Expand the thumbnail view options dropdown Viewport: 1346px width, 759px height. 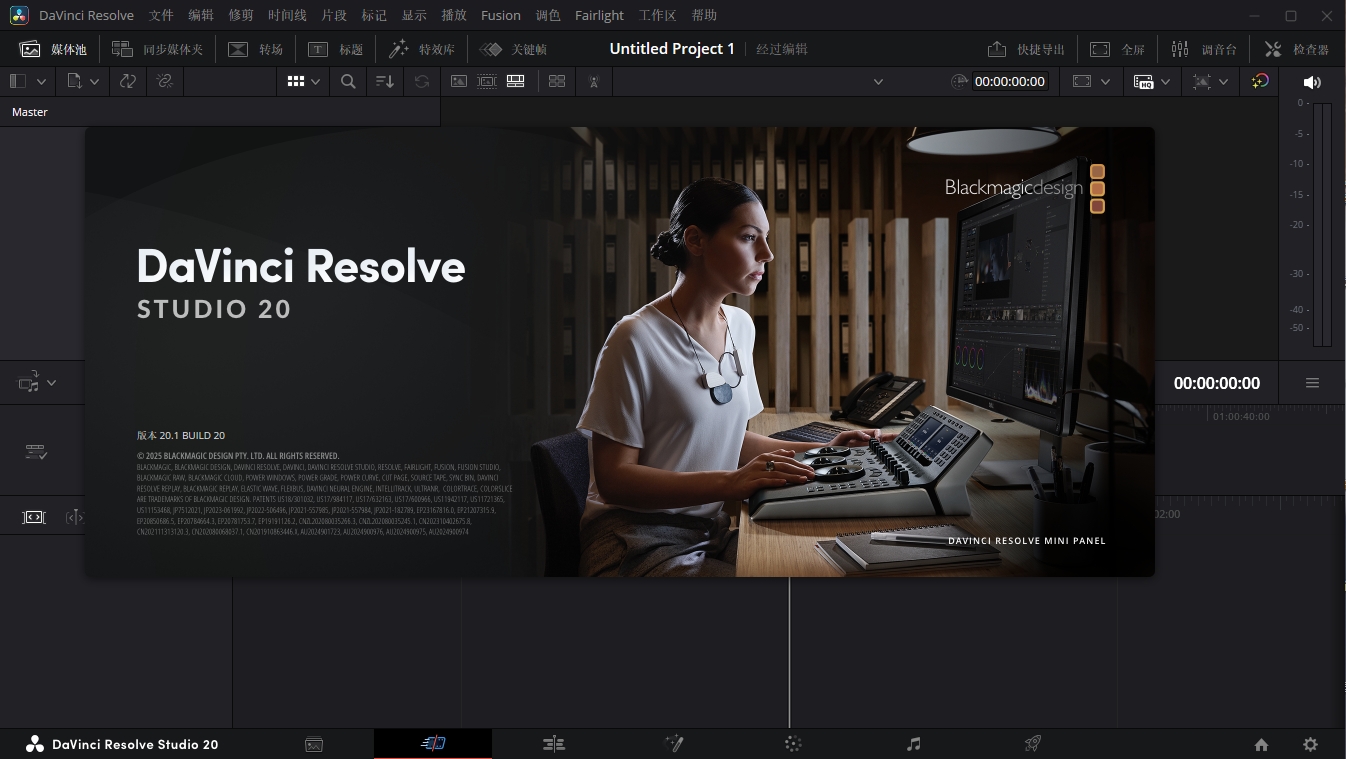[315, 82]
